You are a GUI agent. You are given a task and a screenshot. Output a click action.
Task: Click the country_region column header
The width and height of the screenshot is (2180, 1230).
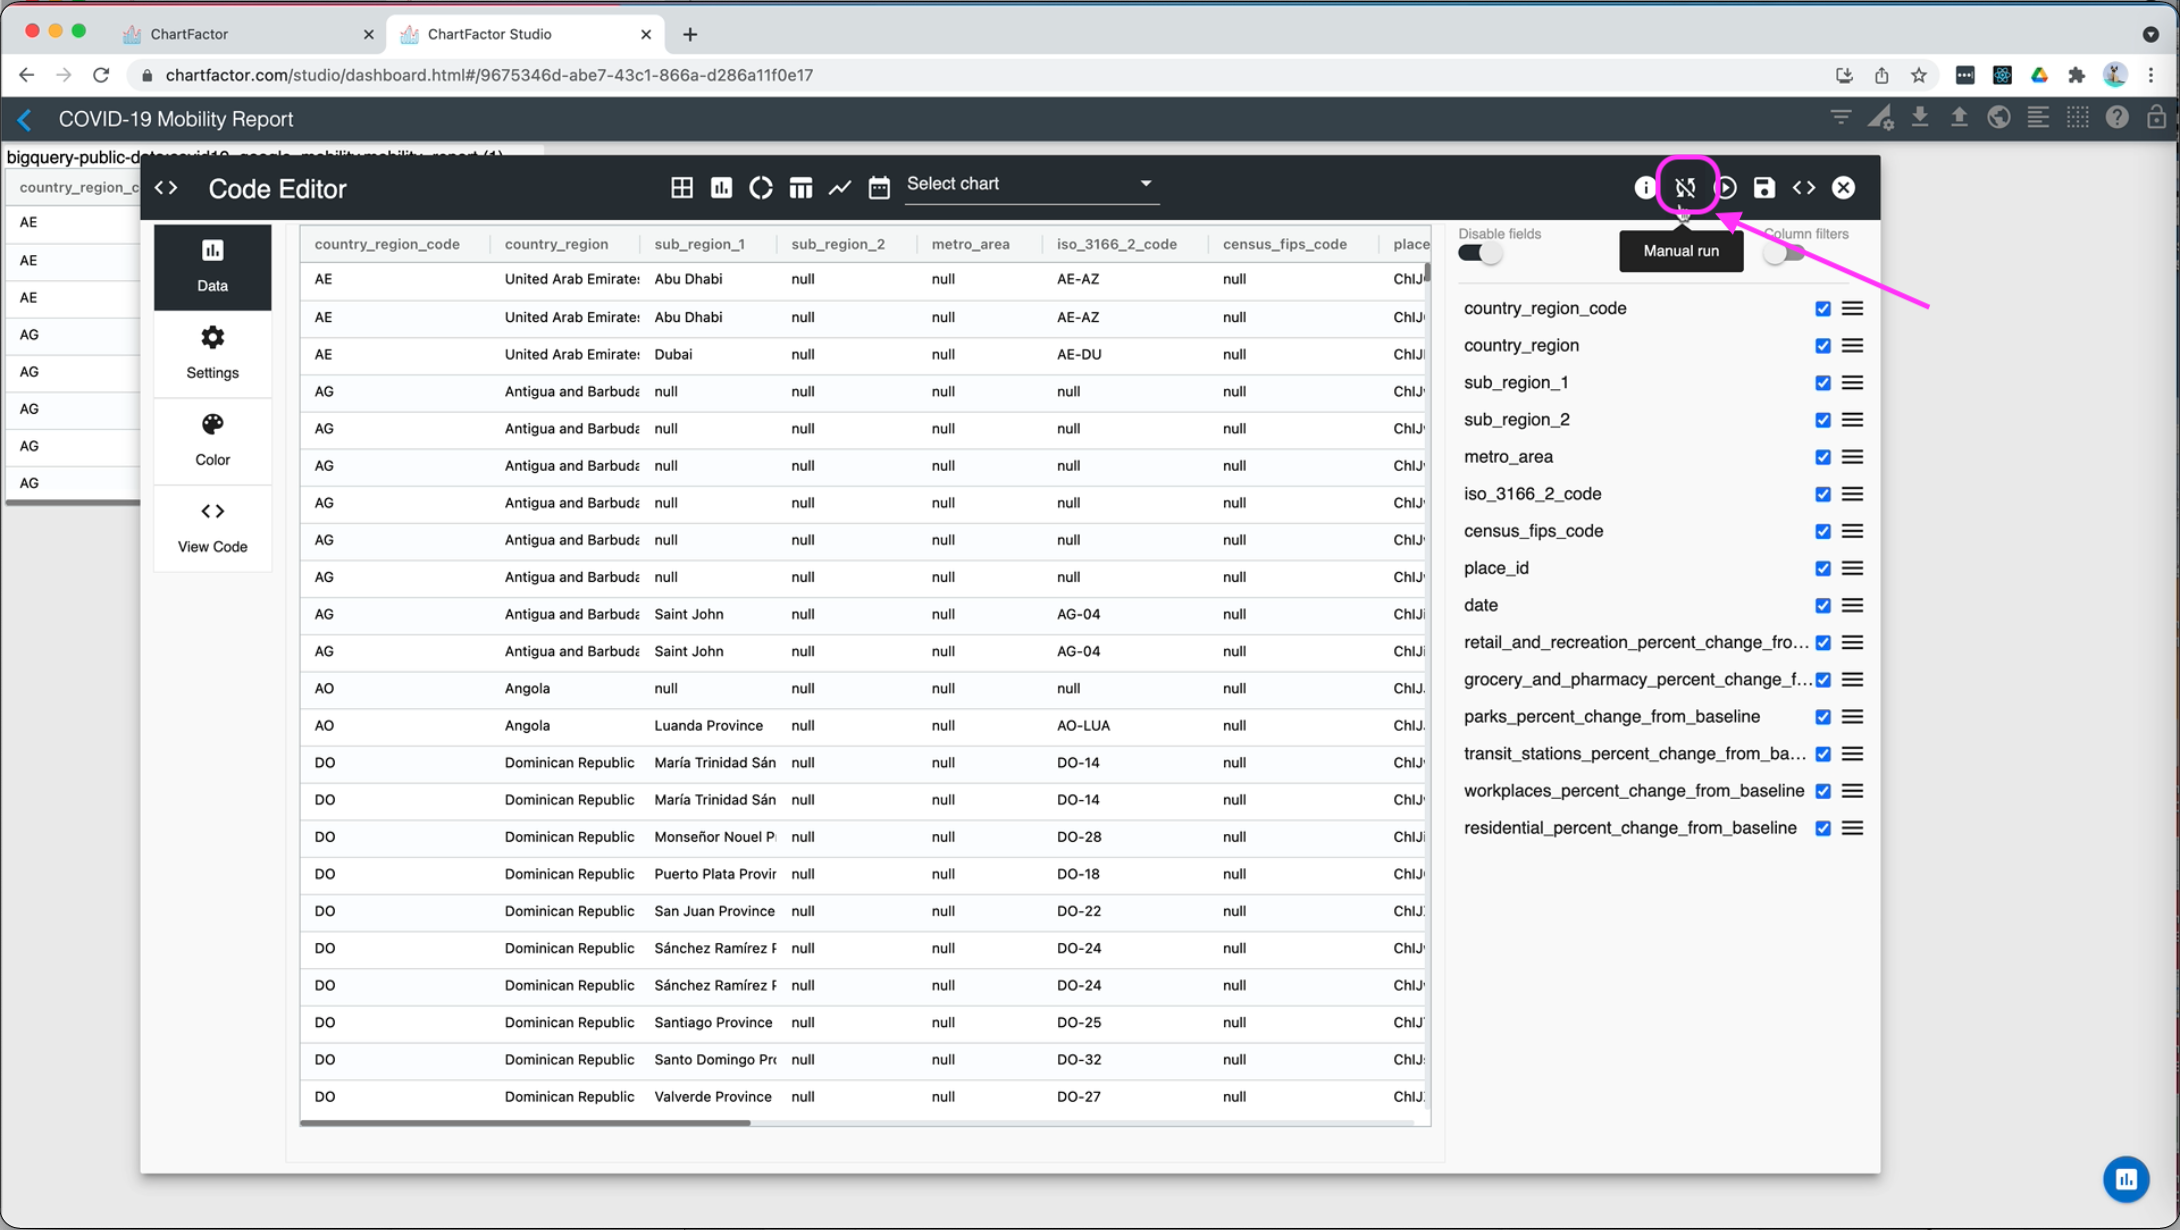click(556, 244)
